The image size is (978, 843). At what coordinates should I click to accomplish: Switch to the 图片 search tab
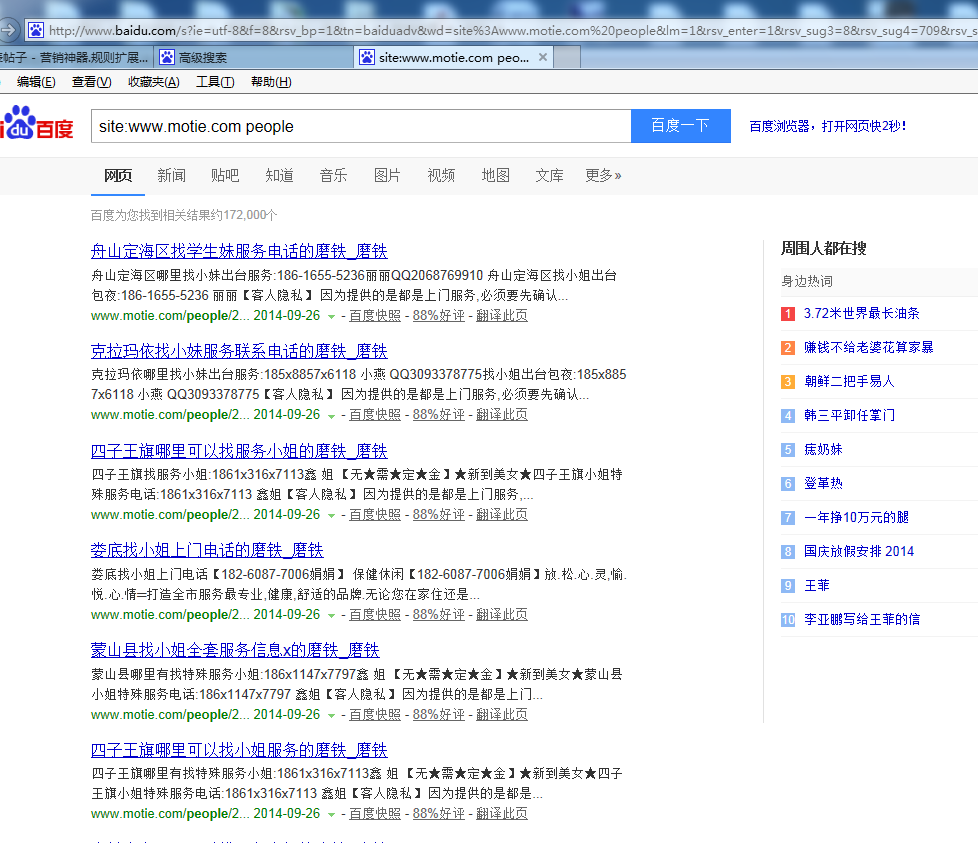[387, 175]
